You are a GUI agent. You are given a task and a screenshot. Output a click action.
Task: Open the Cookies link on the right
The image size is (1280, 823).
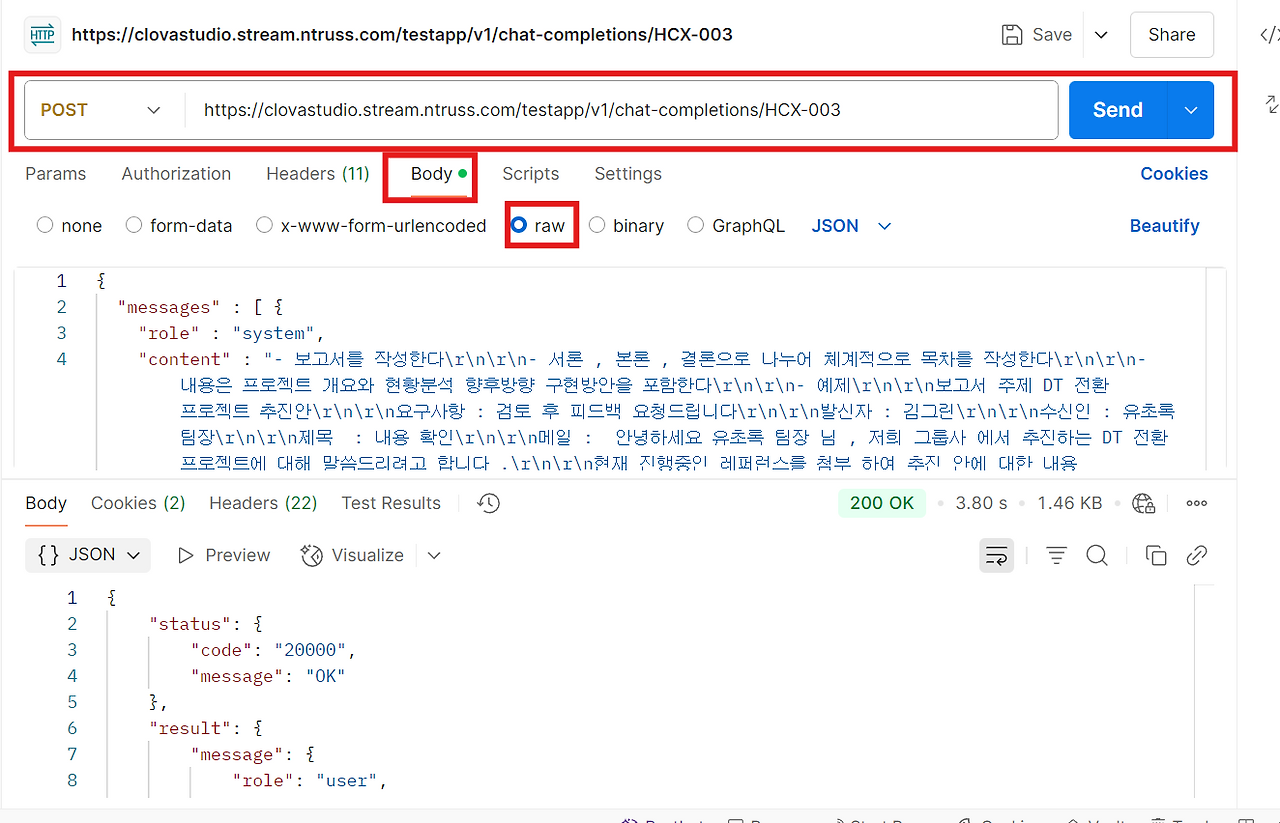1174,174
